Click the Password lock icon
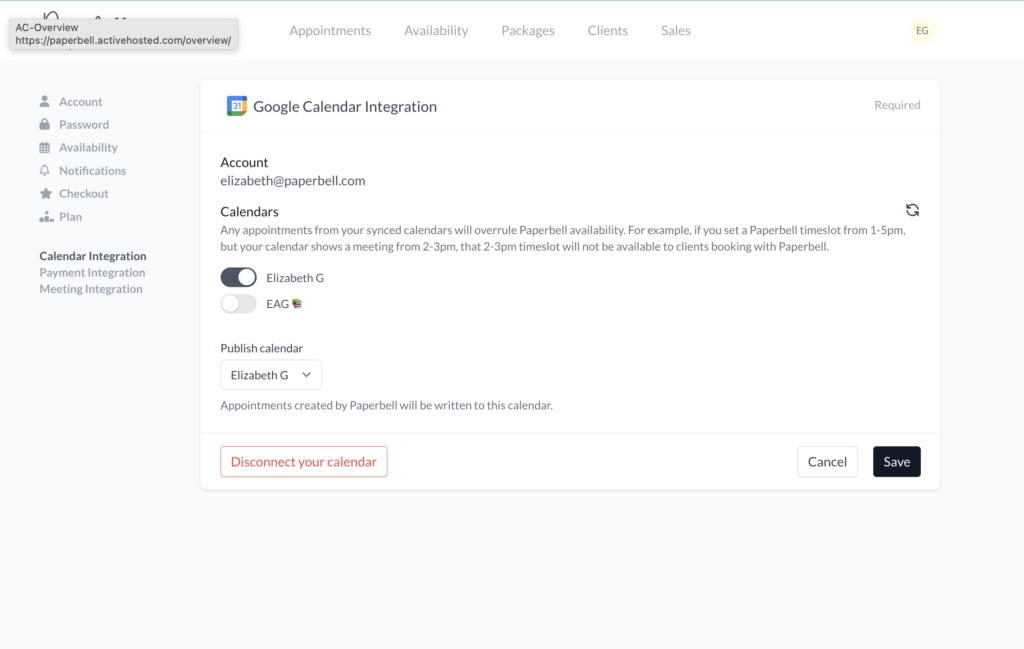 click(x=45, y=125)
